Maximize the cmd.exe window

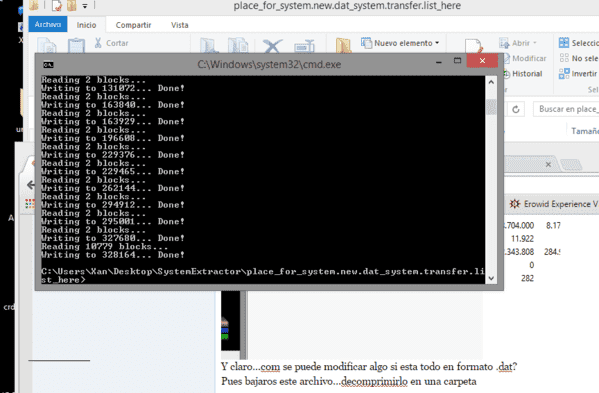457,61
